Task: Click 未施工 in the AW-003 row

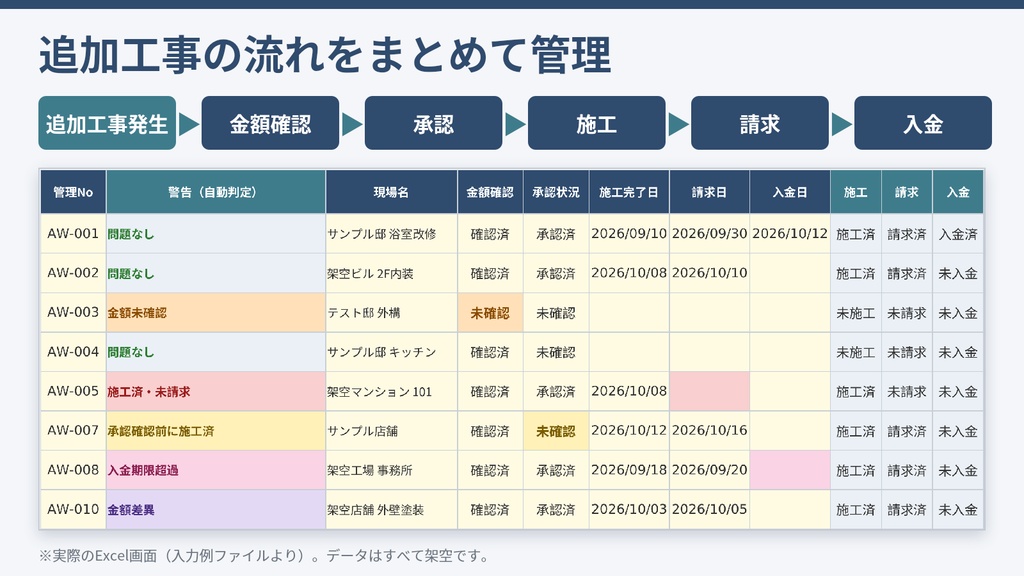Action: [x=856, y=312]
